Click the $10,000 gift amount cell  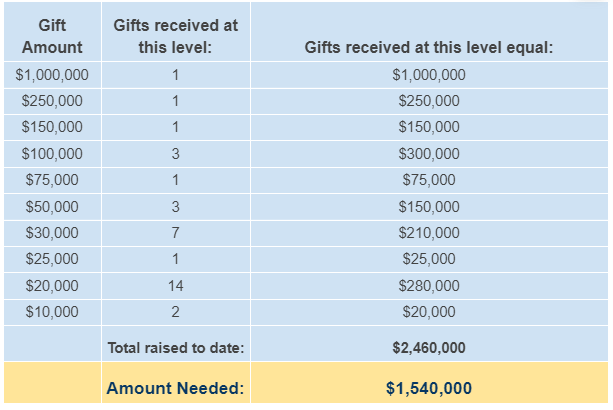tap(52, 312)
